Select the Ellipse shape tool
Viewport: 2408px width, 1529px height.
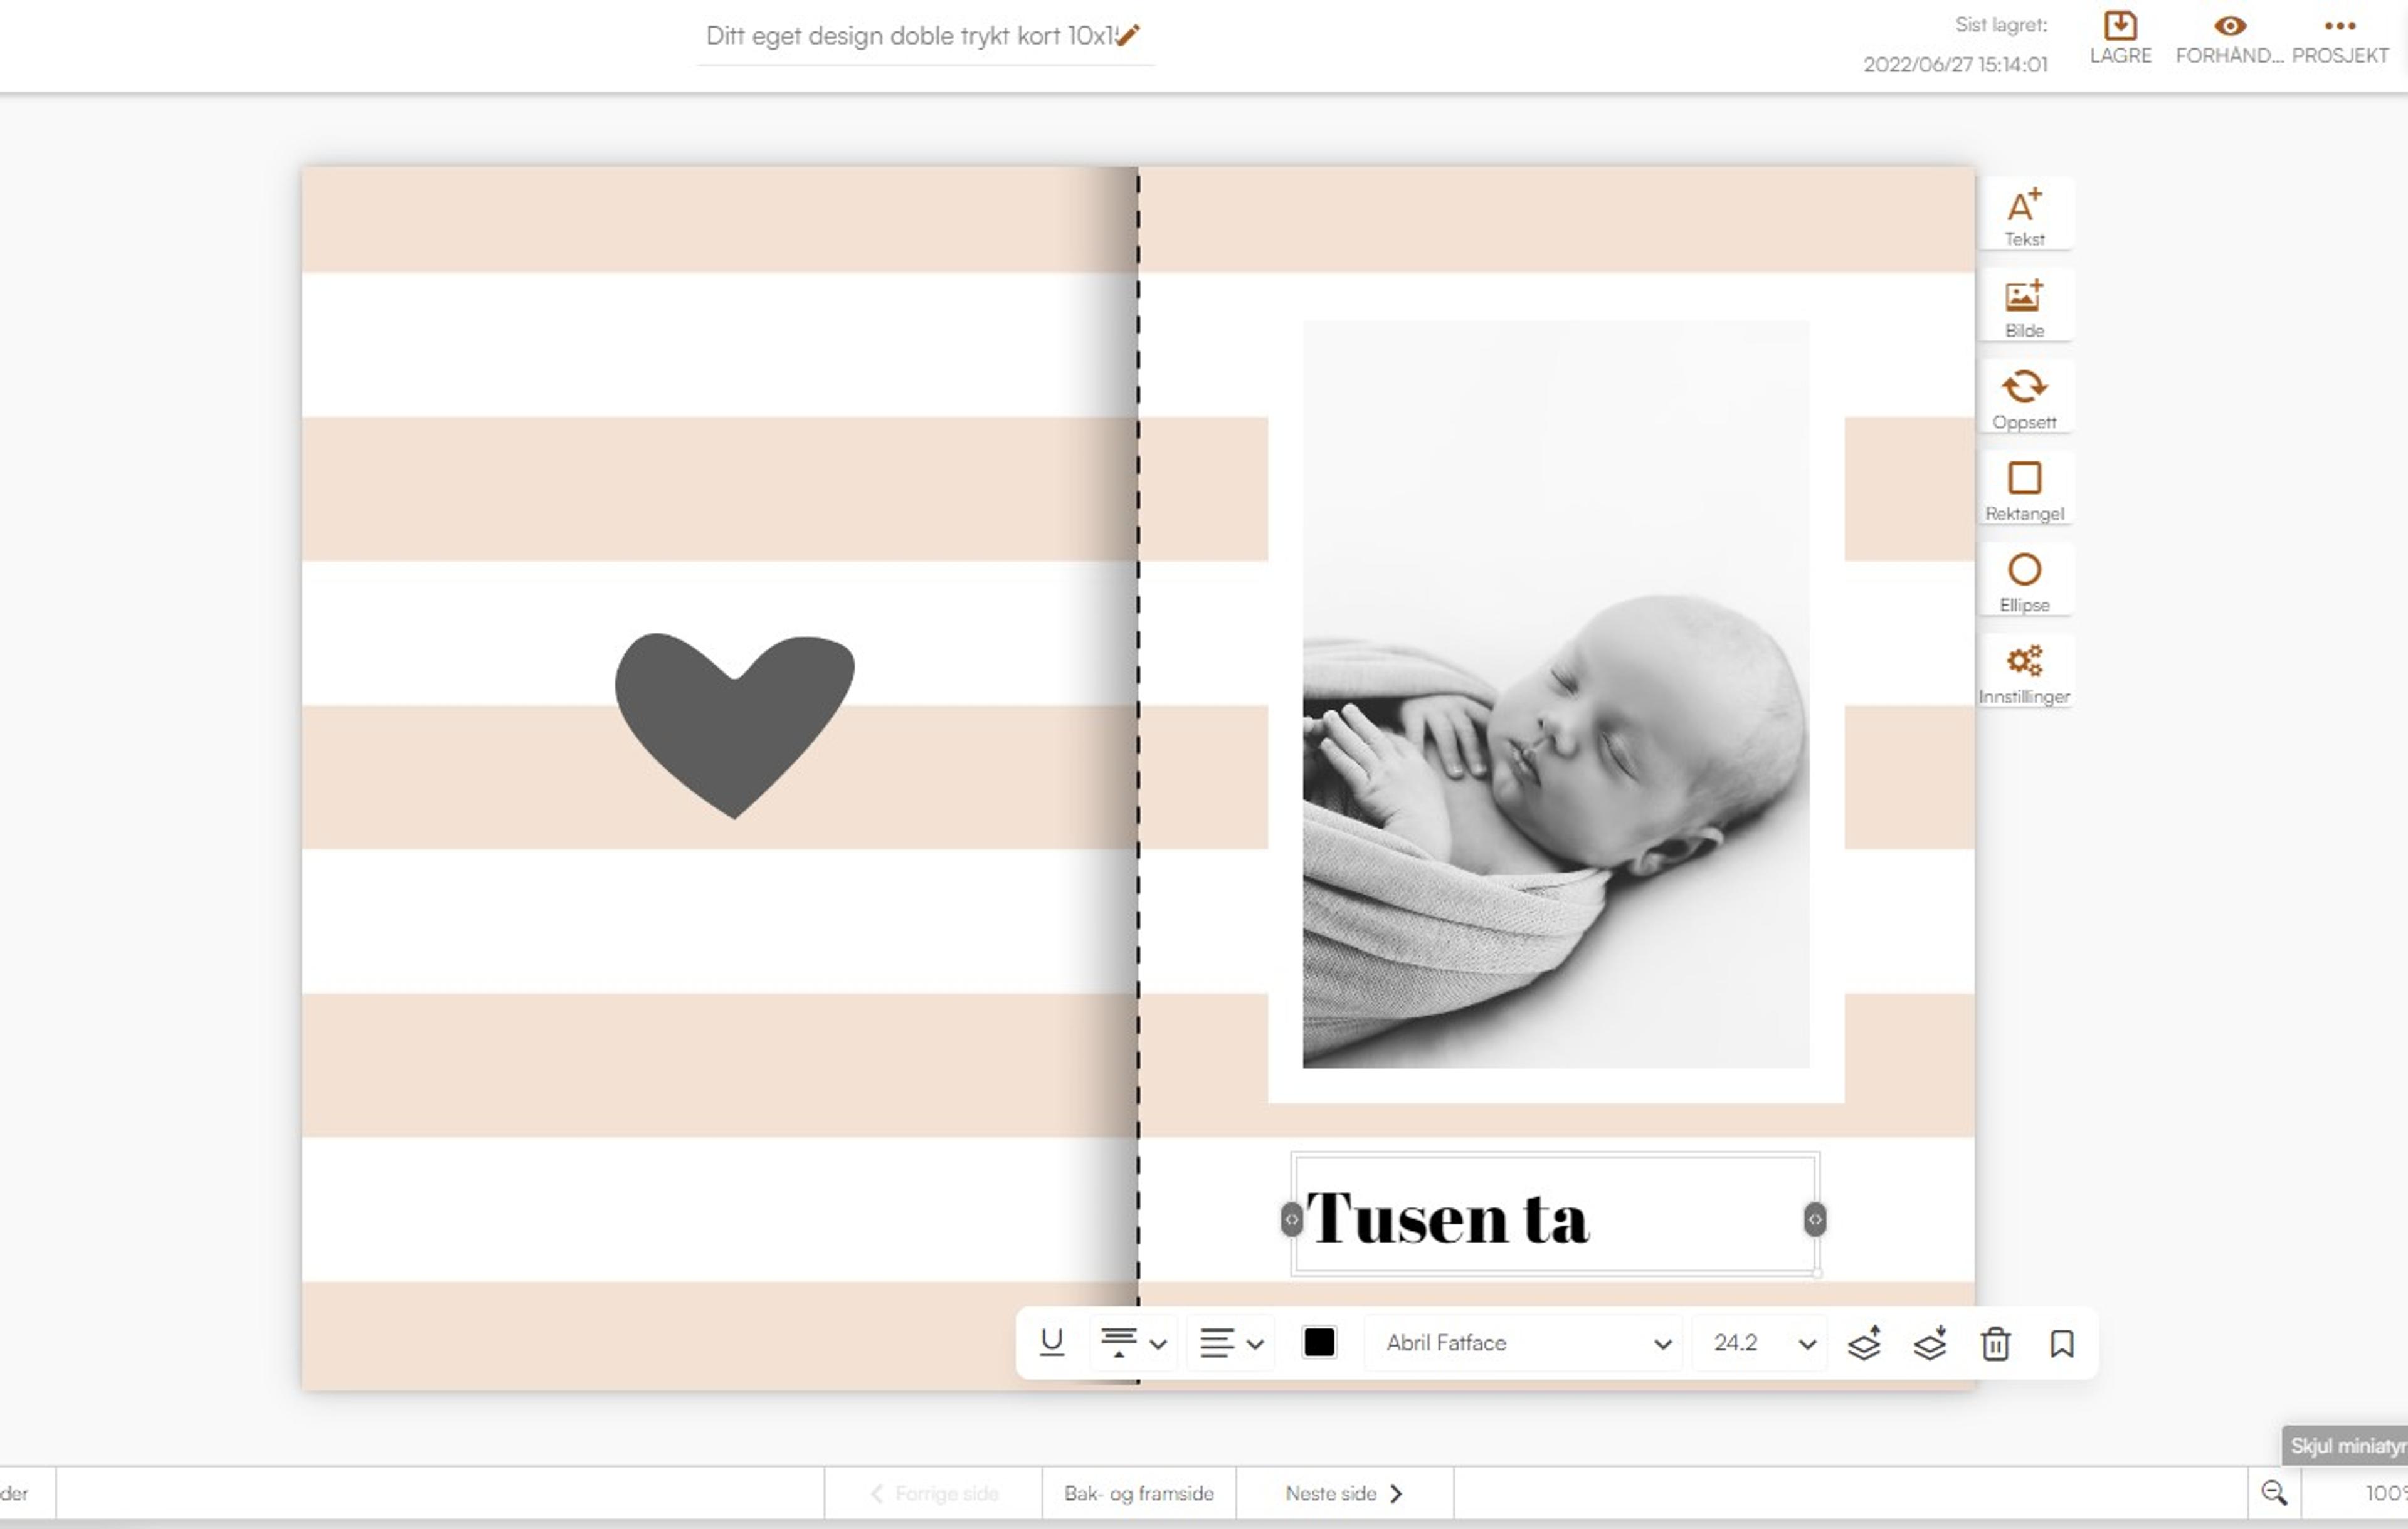[x=2024, y=581]
